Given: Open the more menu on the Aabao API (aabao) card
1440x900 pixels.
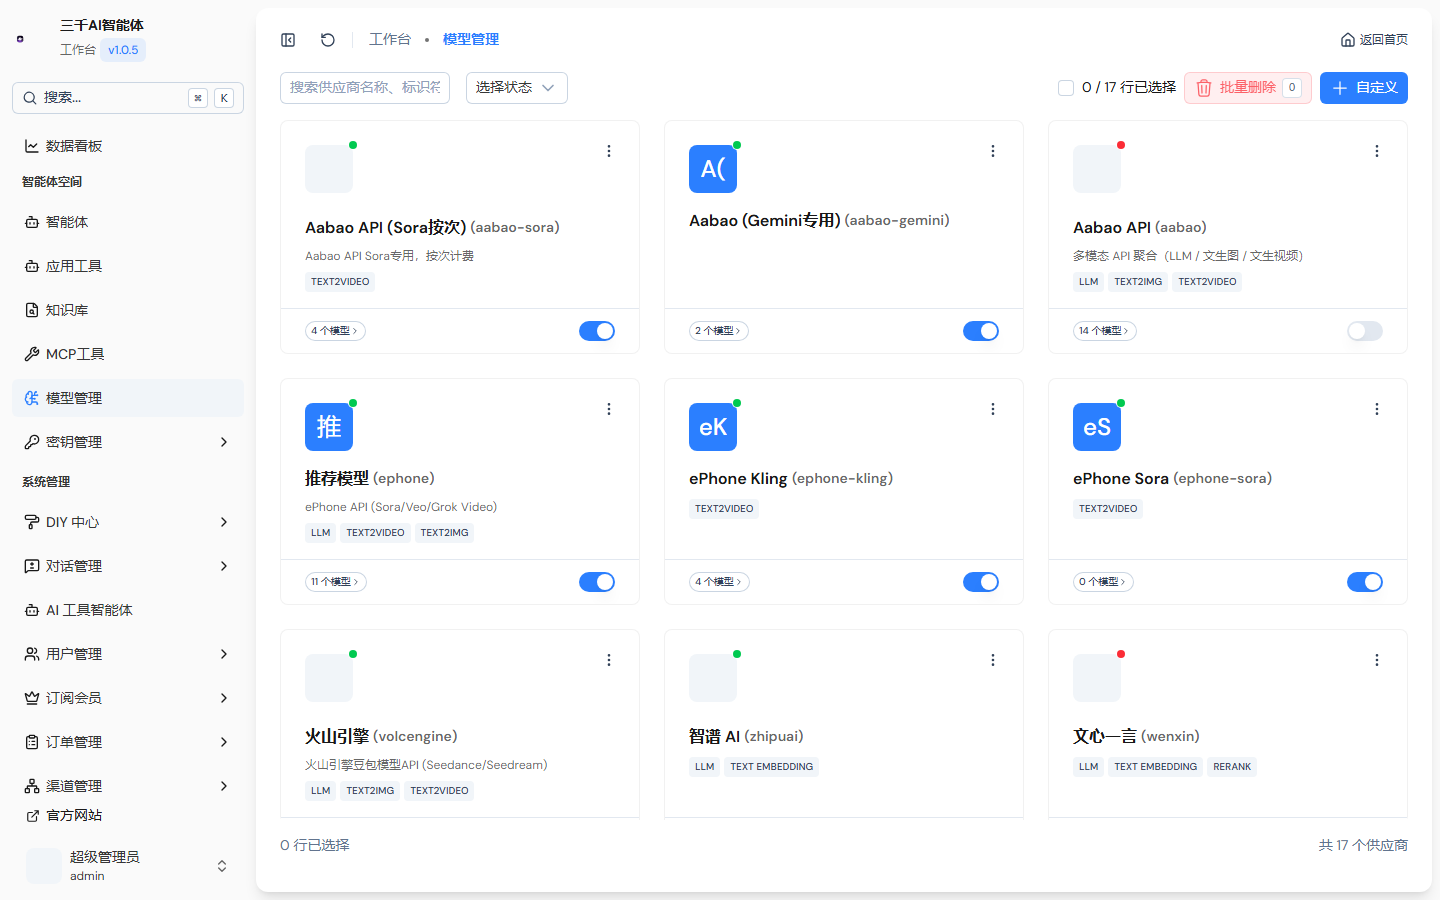Looking at the screenshot, I should (x=1377, y=151).
